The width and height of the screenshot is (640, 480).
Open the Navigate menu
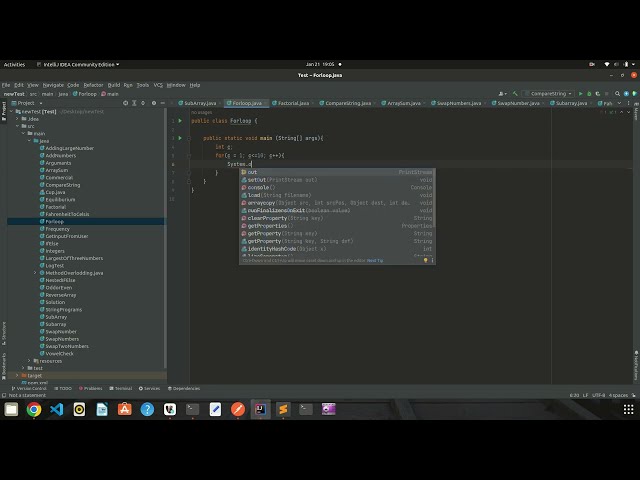(53, 85)
